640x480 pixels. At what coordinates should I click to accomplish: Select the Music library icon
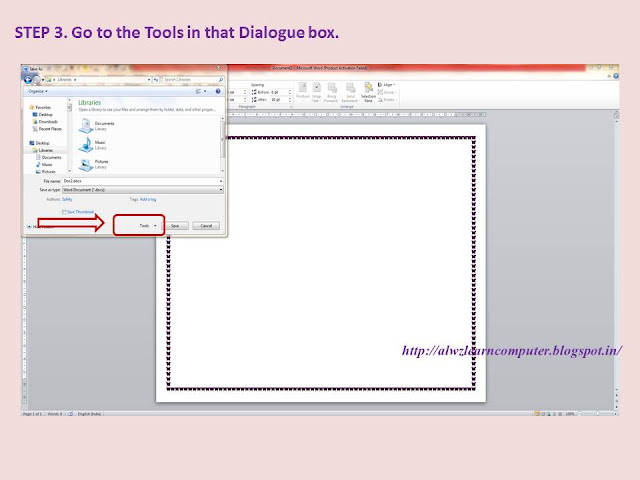click(86, 145)
